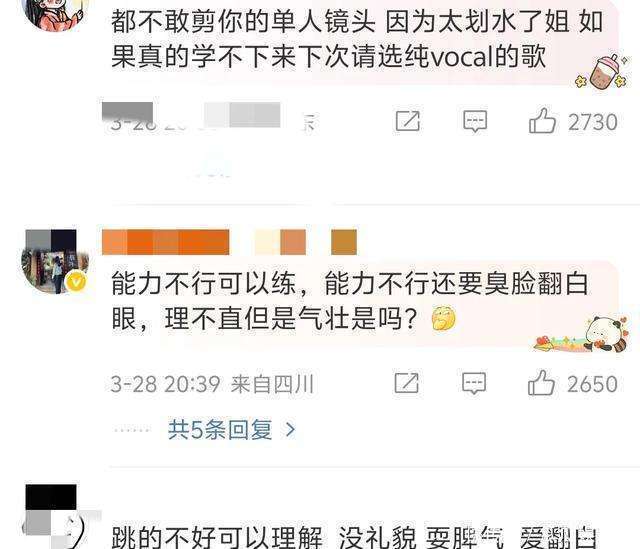The height and width of the screenshot is (549, 640).
Task: Open third commenter's pixelated avatar
Action: (55, 517)
